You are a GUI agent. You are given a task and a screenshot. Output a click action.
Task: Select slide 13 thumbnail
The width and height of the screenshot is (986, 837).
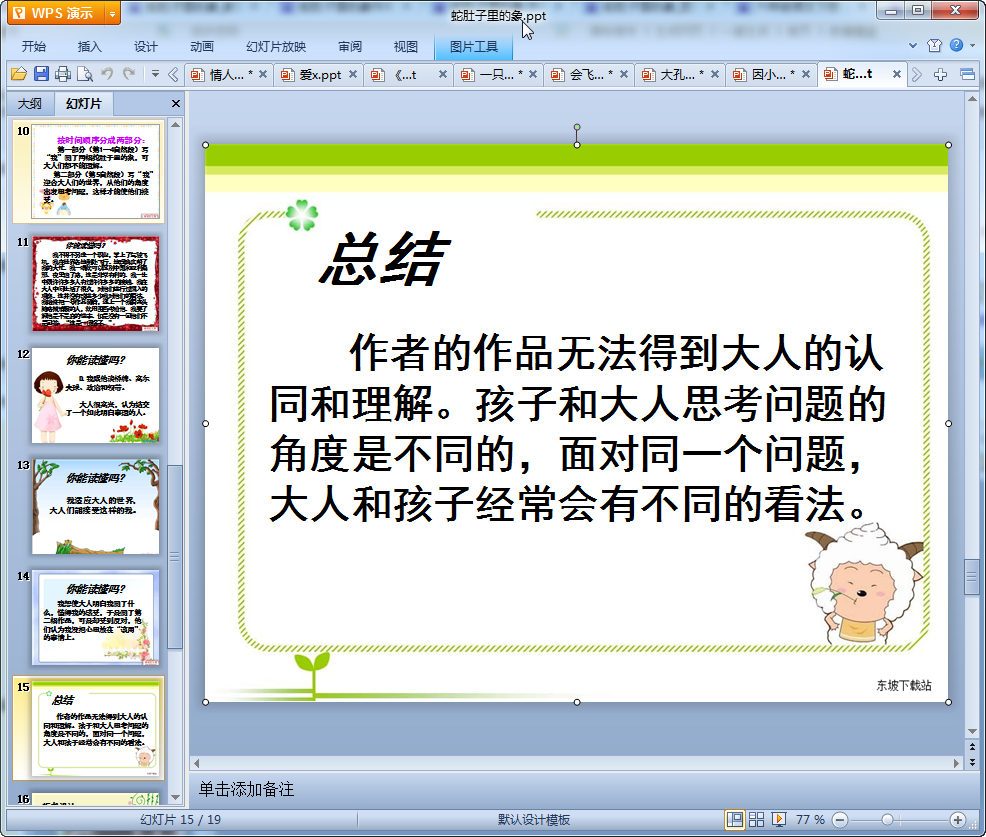[96, 506]
